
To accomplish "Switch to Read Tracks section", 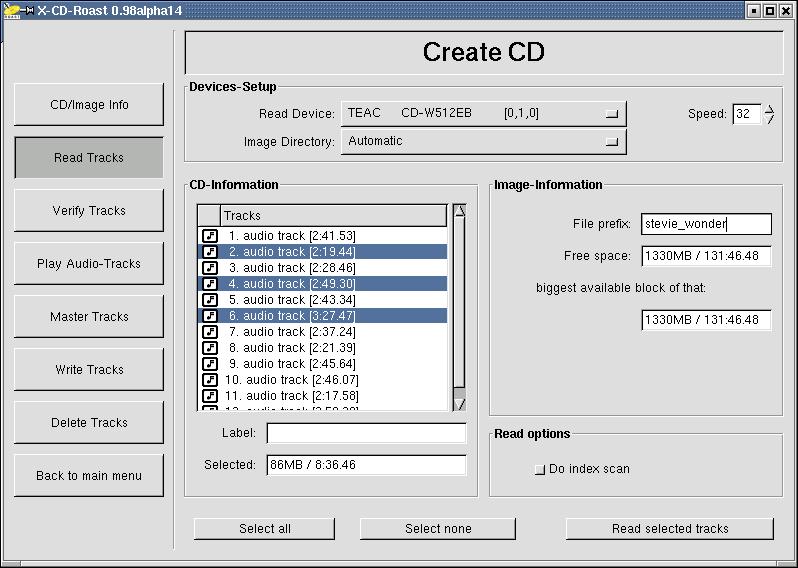I will point(89,157).
